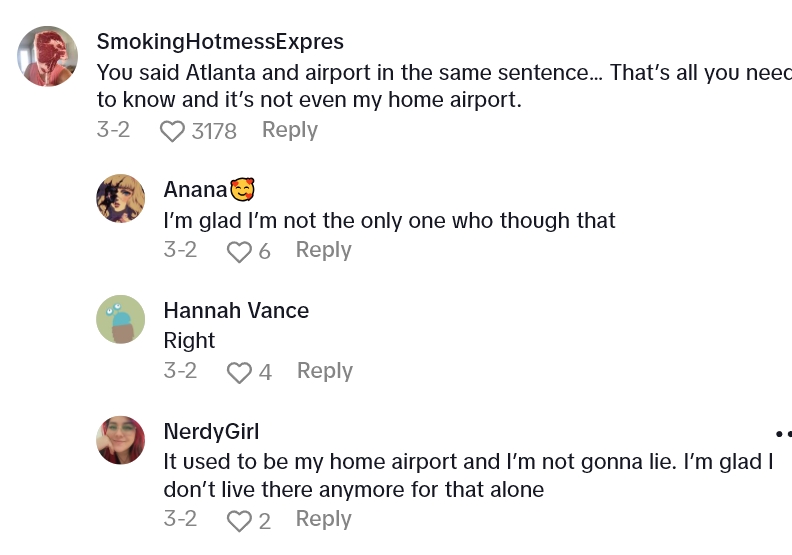Click the "Right" comment text
Image resolution: width=792 pixels, height=555 pixels.
189,340
